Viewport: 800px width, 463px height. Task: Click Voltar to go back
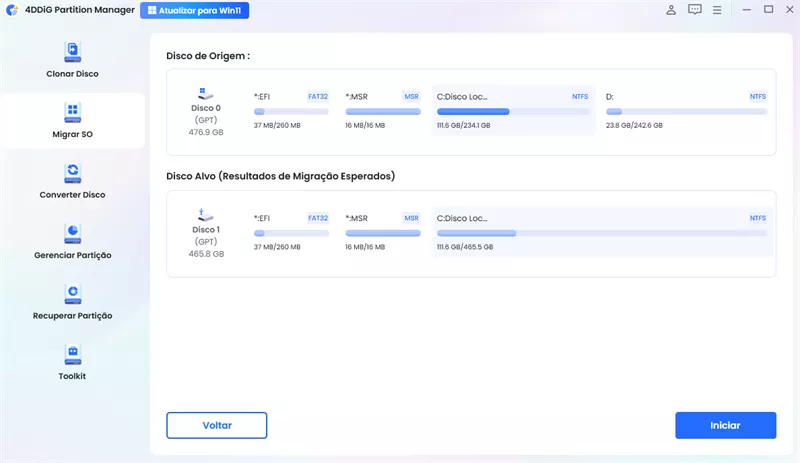click(x=216, y=425)
